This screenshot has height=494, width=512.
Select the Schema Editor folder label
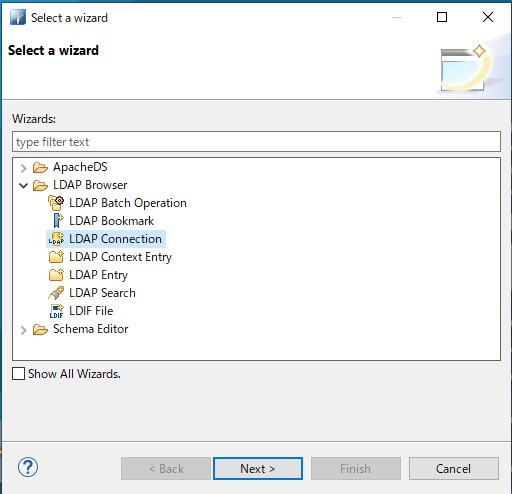(x=90, y=329)
